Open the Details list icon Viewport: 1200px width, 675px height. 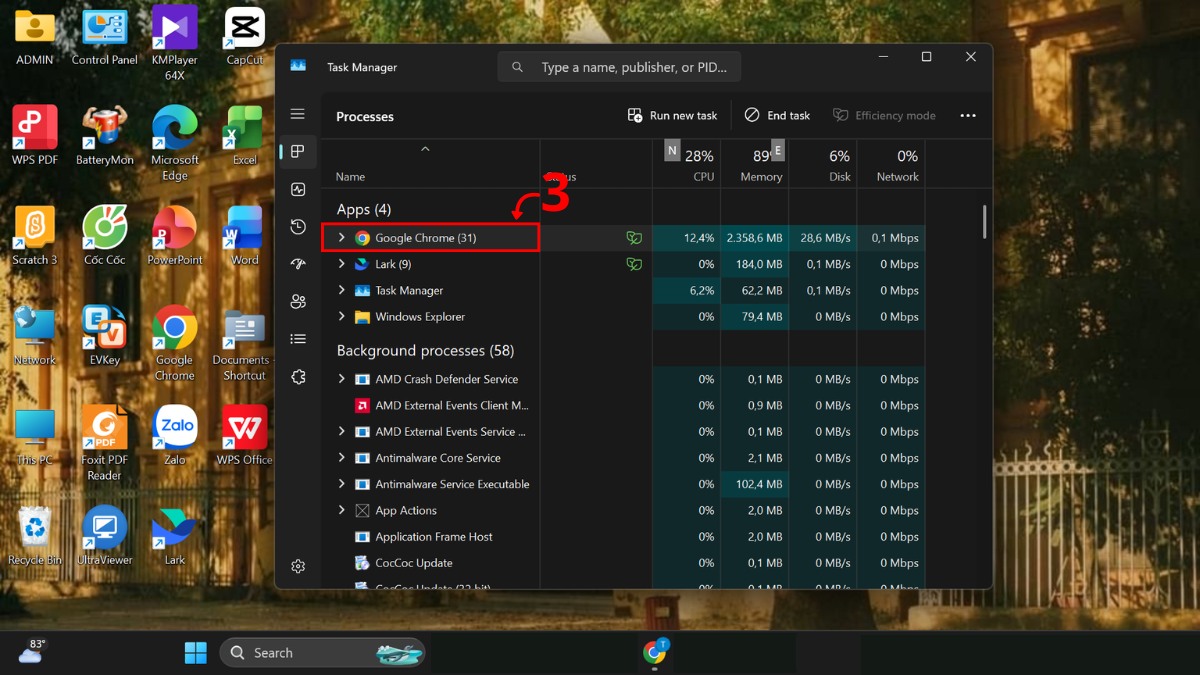[298, 339]
